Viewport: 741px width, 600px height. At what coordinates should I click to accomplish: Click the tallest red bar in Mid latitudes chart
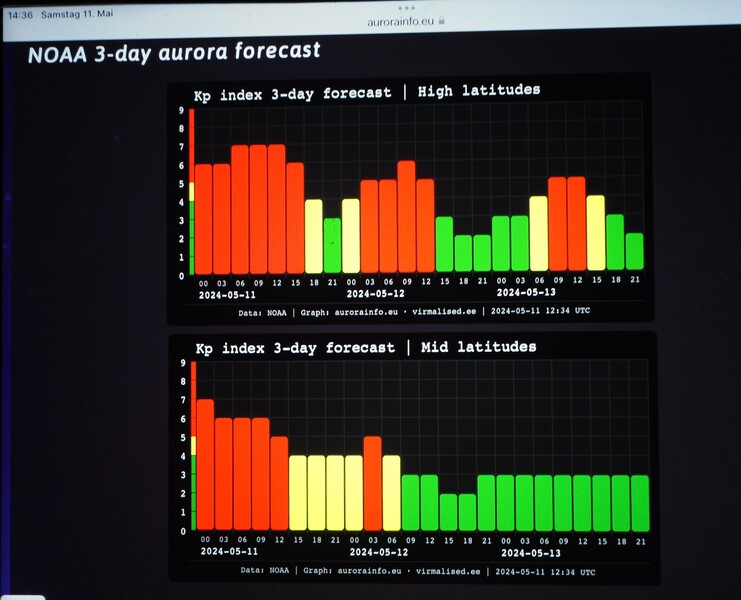(205, 464)
